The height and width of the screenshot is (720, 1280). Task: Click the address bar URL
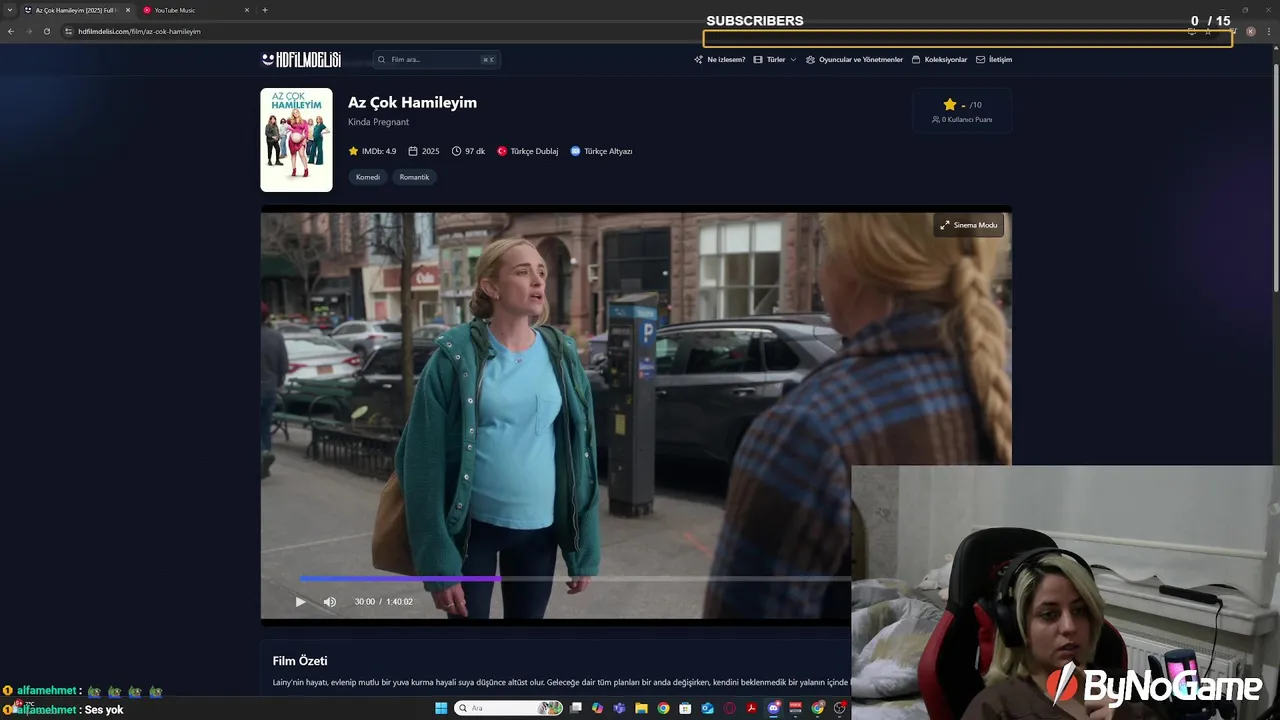tap(140, 31)
